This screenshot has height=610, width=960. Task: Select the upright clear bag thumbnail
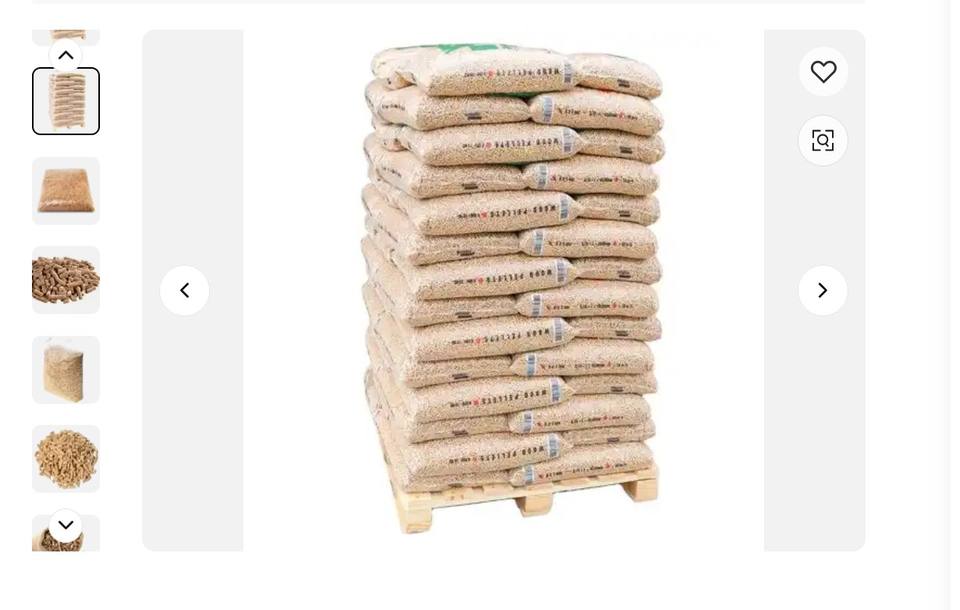[x=66, y=369]
